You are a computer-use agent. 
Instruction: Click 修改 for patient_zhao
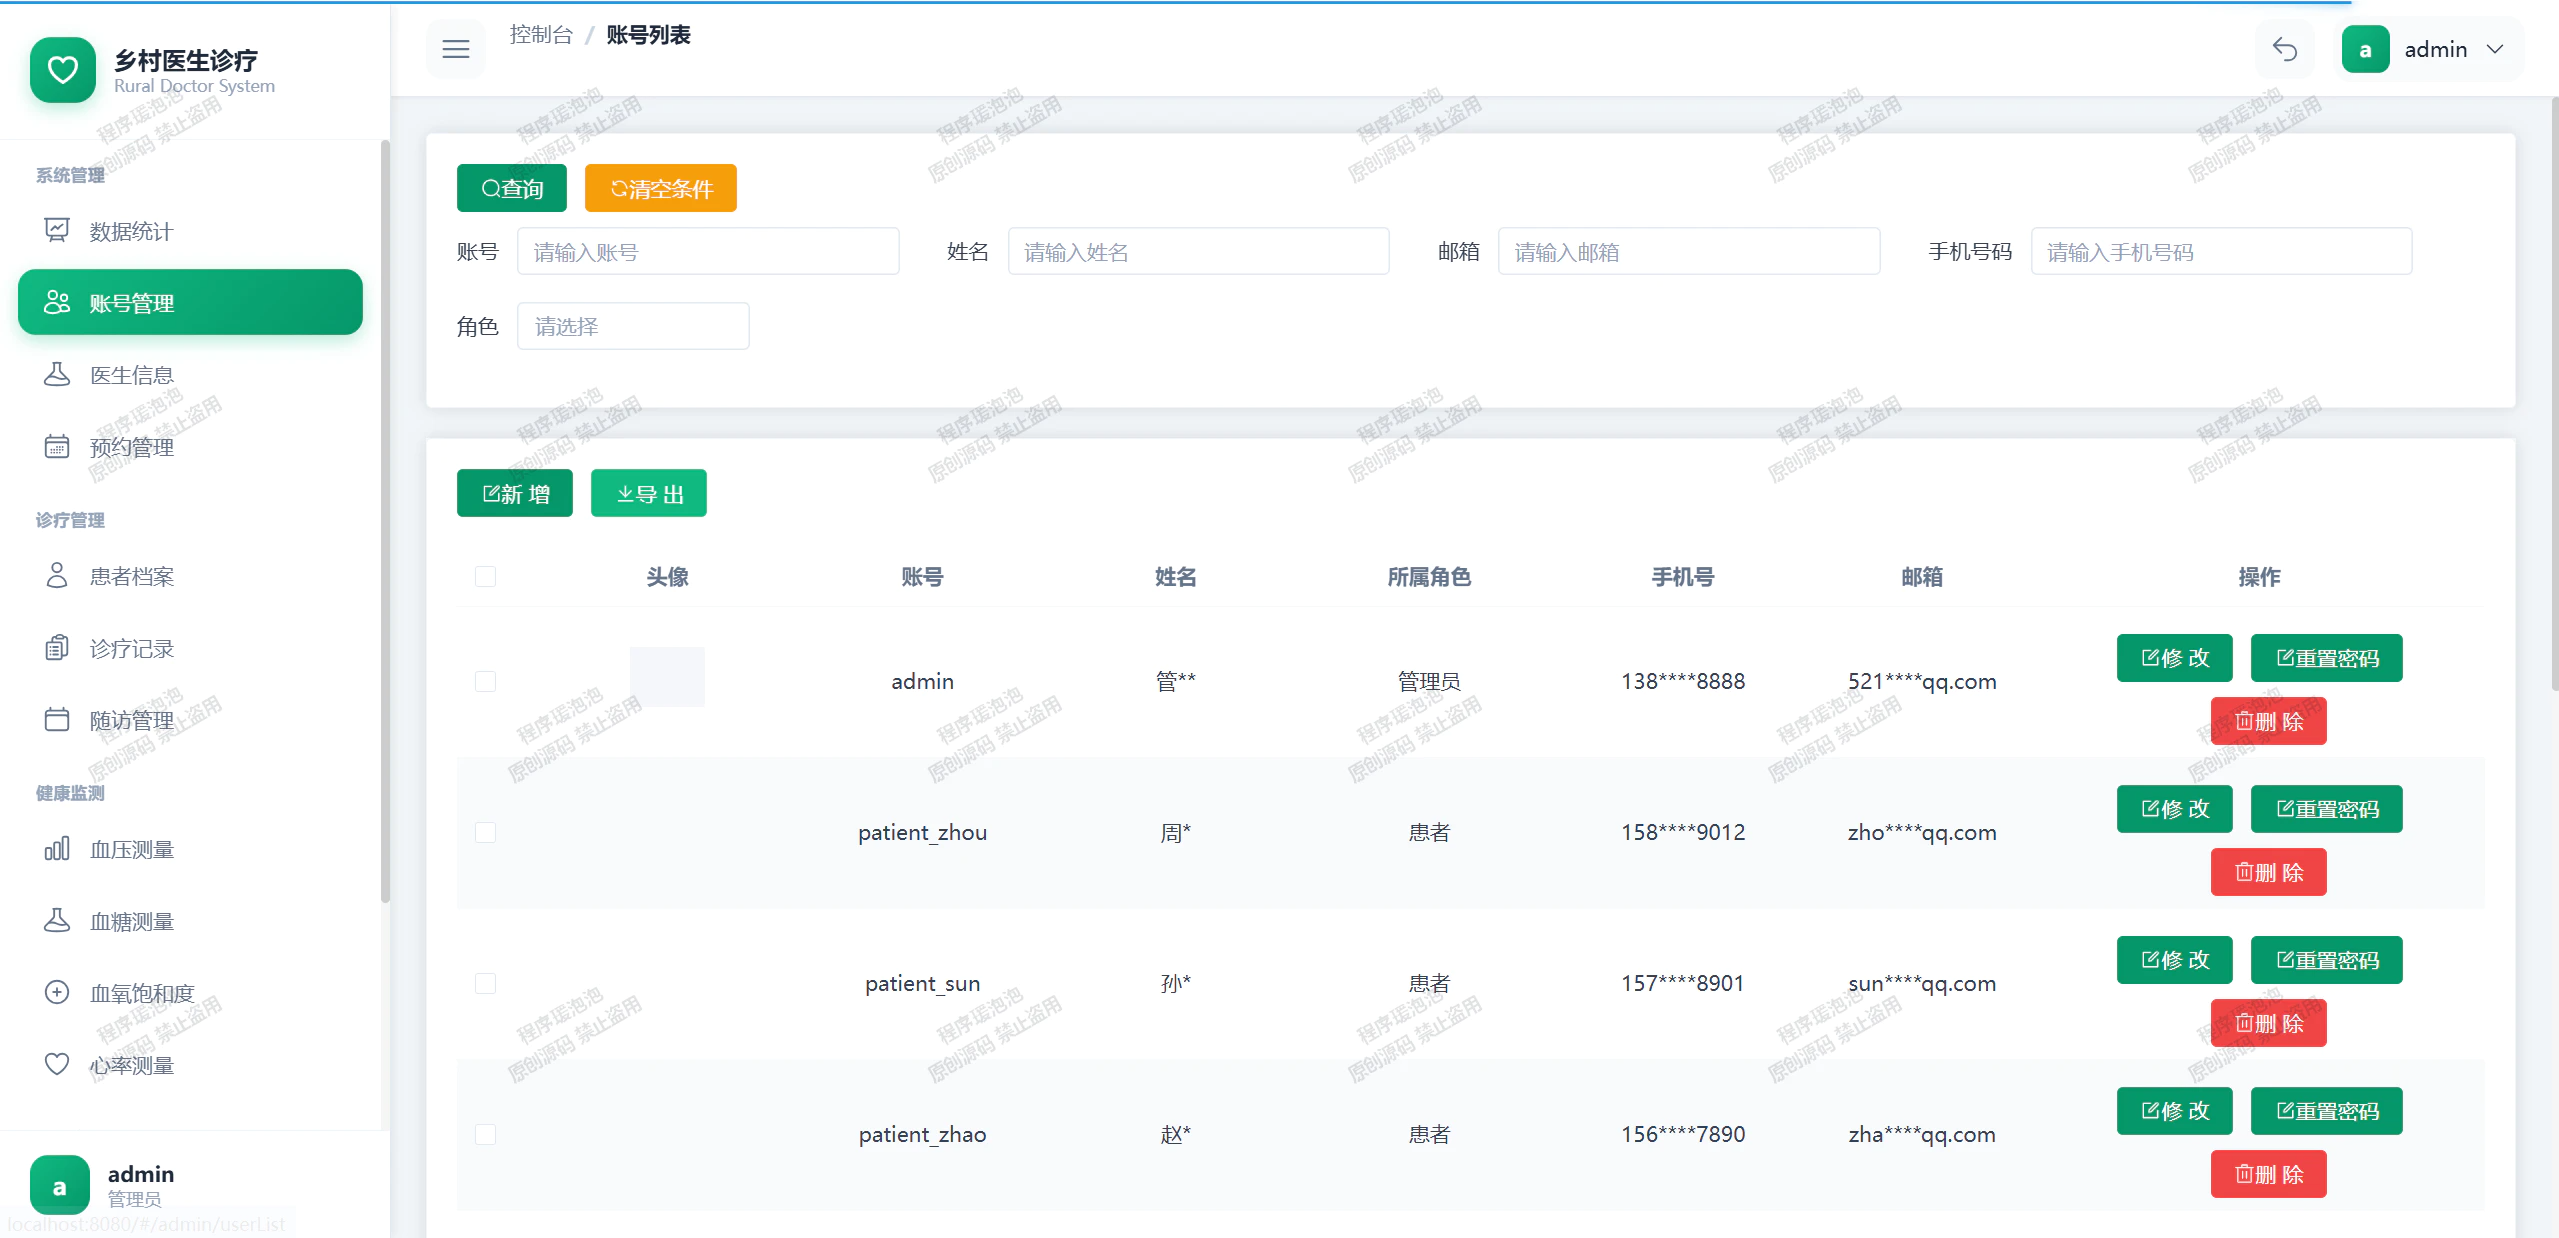(x=2175, y=1111)
